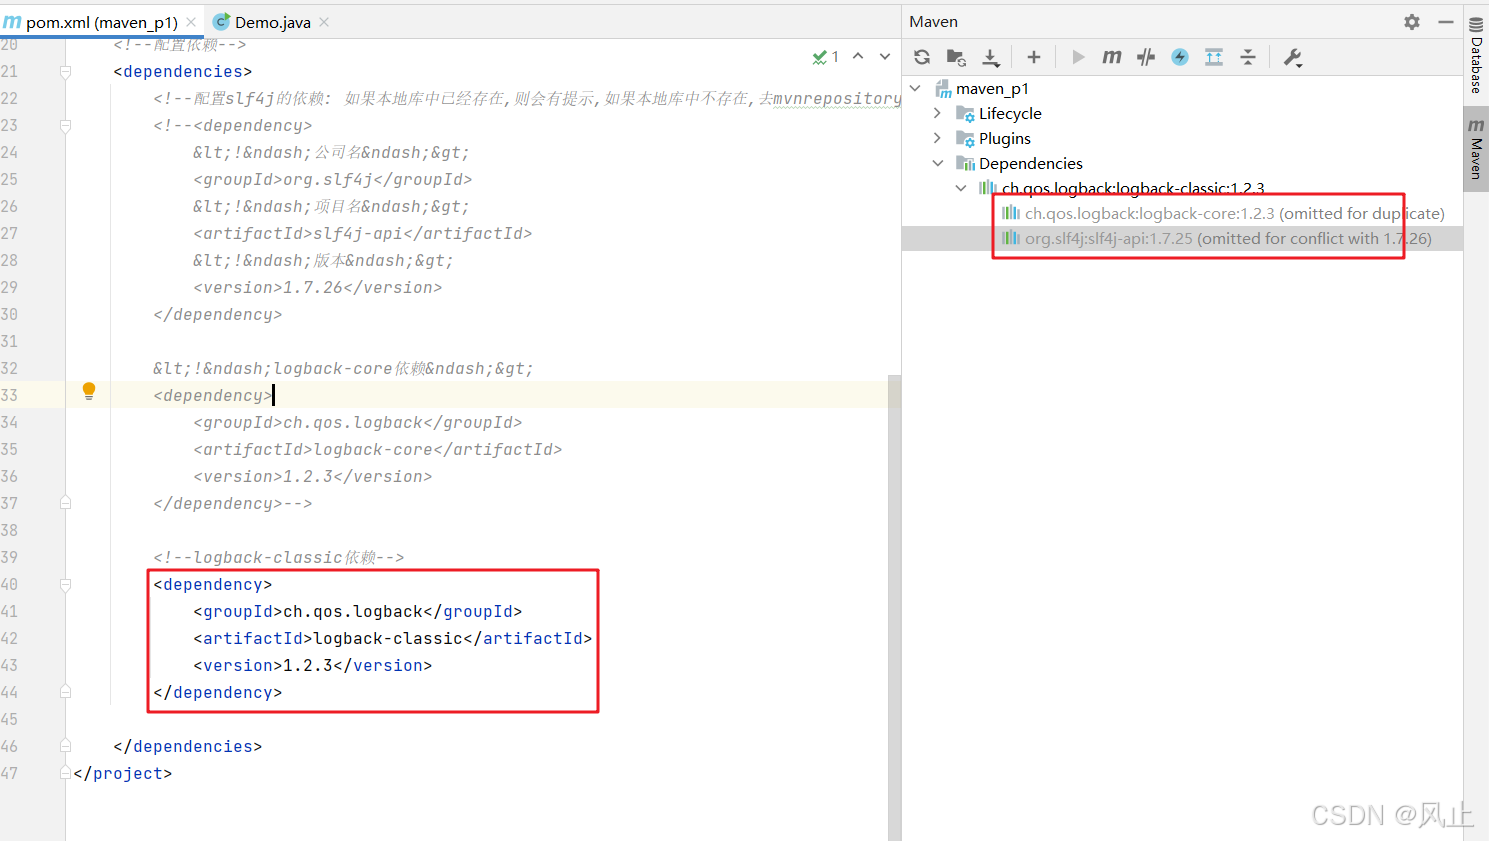The height and width of the screenshot is (841, 1489).
Task: Click the Lifecycle folder icon
Action: click(965, 114)
